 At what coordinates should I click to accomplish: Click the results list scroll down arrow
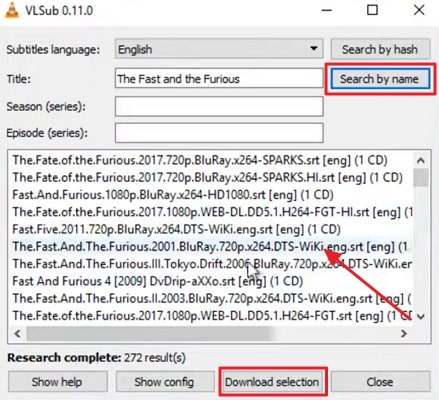pos(421,316)
